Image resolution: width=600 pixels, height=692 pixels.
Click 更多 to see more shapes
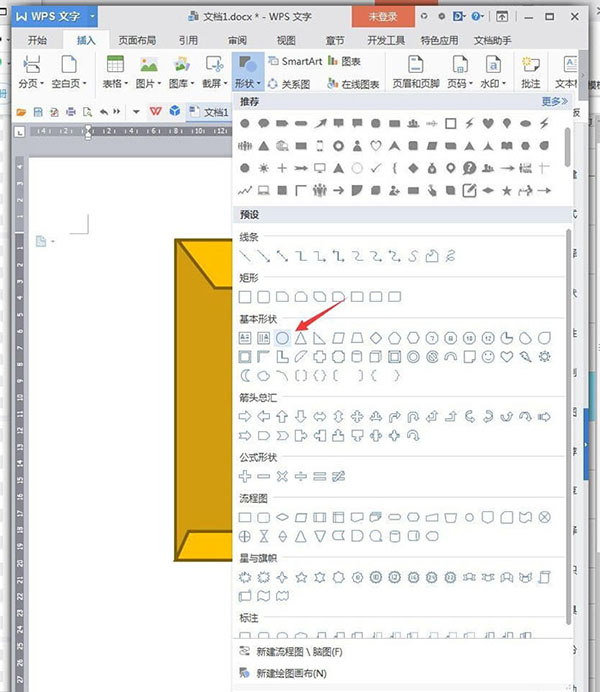(x=555, y=102)
